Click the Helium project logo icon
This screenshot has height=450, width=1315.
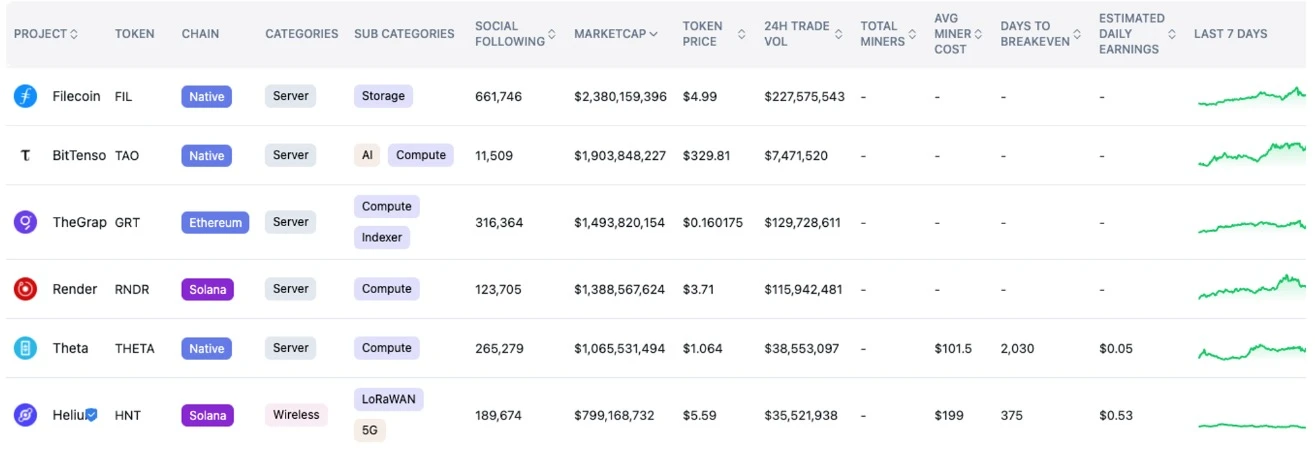coord(25,415)
